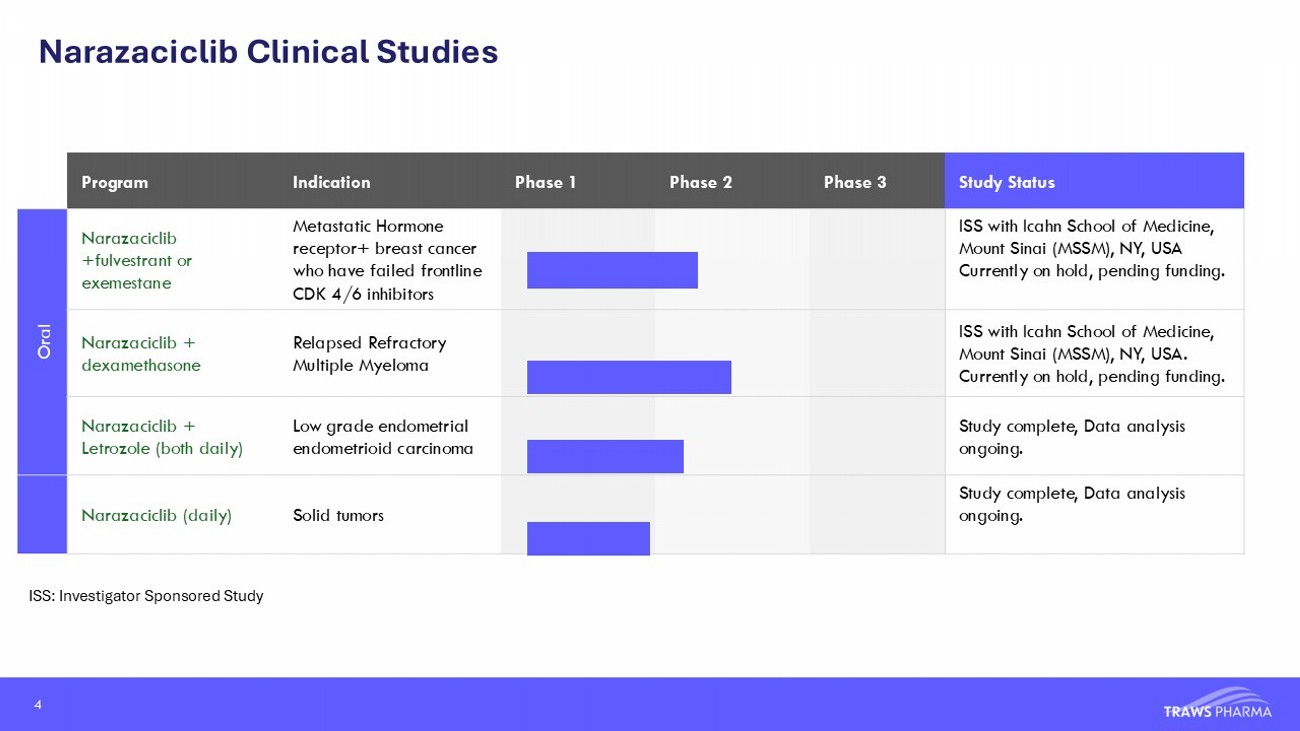Click the Narazaciclib + dexamethasone program name
The width and height of the screenshot is (1300, 731).
[x=140, y=354]
